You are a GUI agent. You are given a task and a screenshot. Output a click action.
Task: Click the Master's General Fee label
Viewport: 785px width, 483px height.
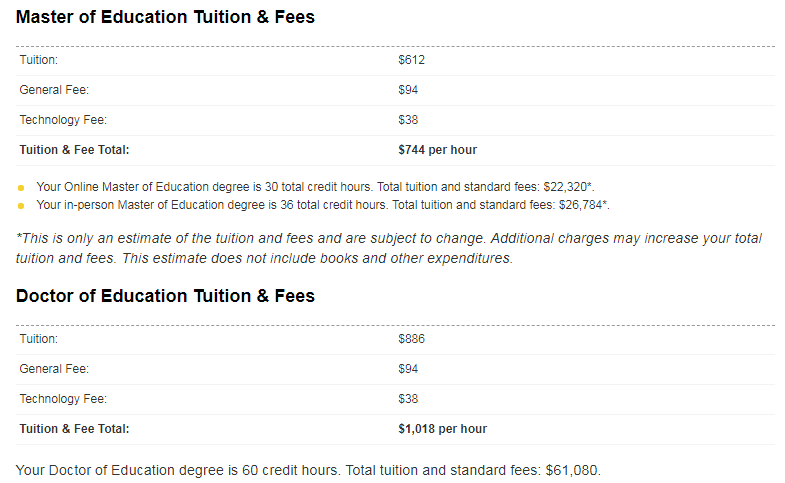click(54, 90)
